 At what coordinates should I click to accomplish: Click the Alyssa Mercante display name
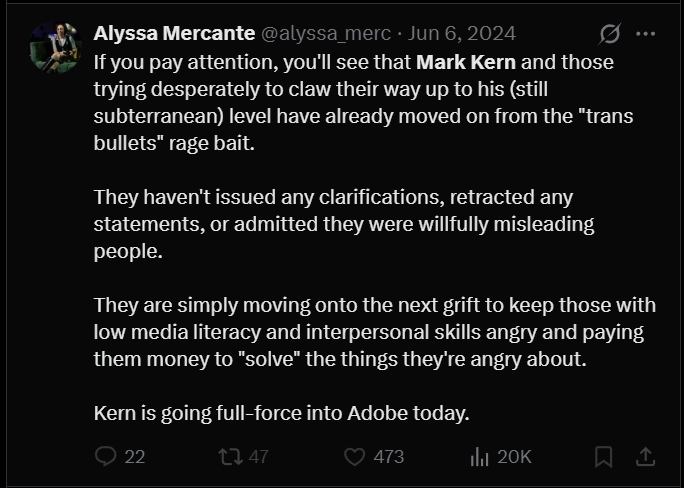(174, 34)
